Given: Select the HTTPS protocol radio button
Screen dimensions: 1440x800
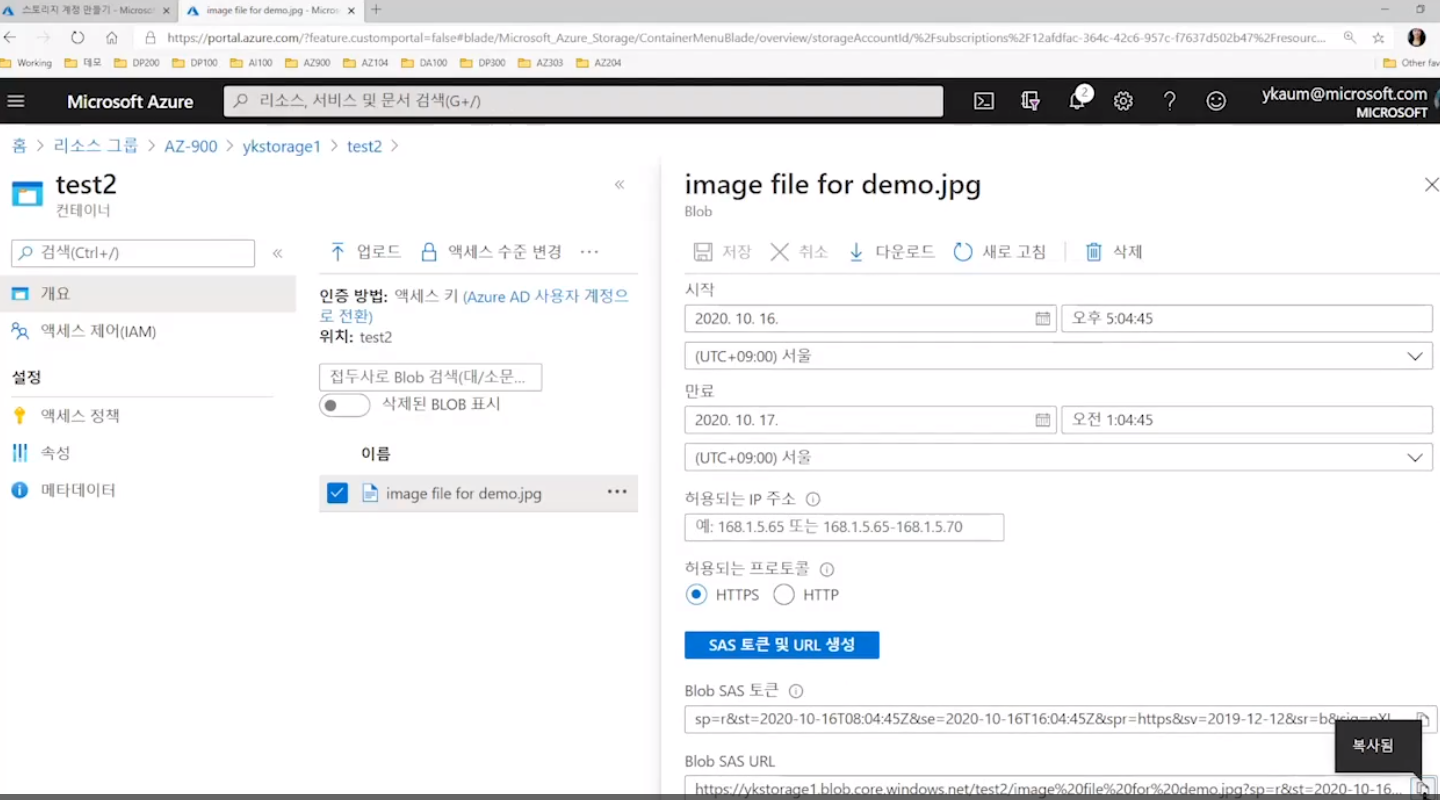Looking at the screenshot, I should [x=696, y=595].
